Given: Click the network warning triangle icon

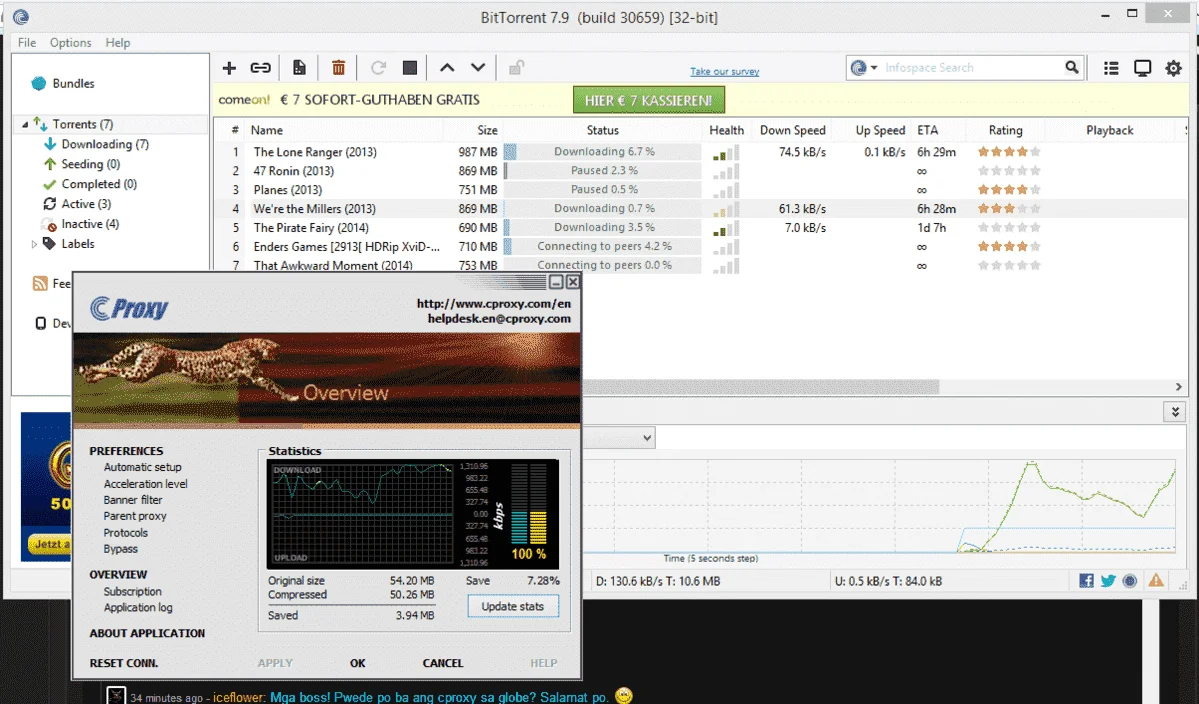Looking at the screenshot, I should (1156, 580).
